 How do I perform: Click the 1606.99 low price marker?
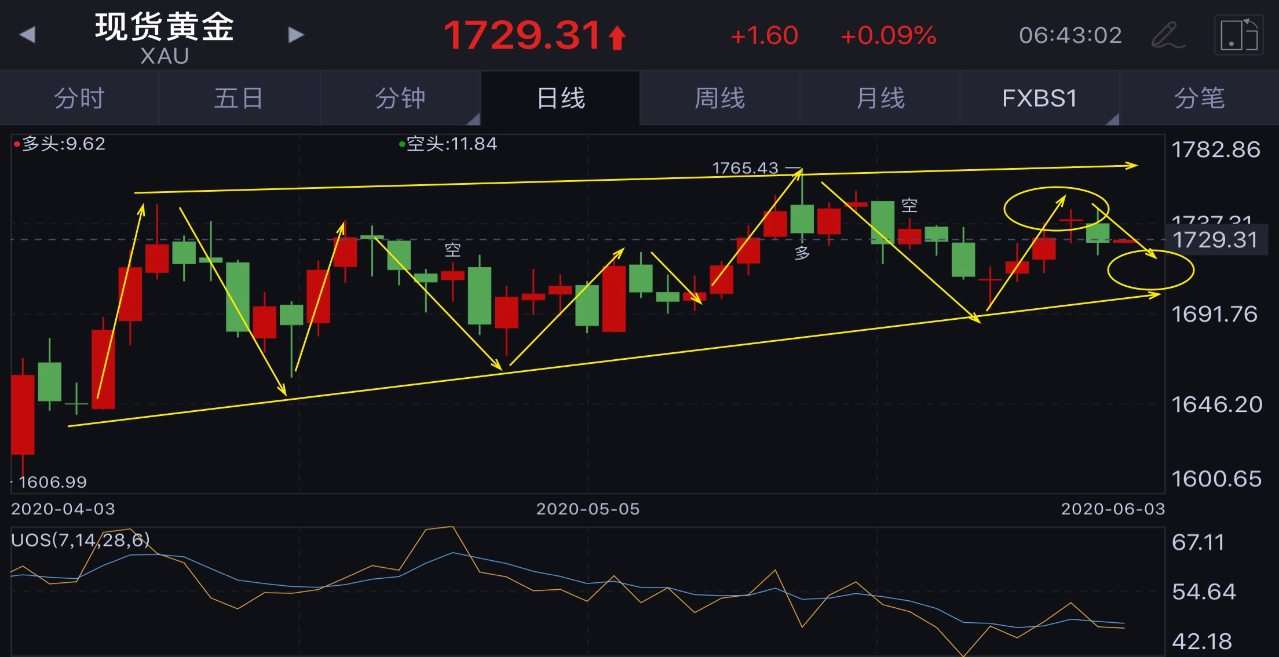coord(52,482)
